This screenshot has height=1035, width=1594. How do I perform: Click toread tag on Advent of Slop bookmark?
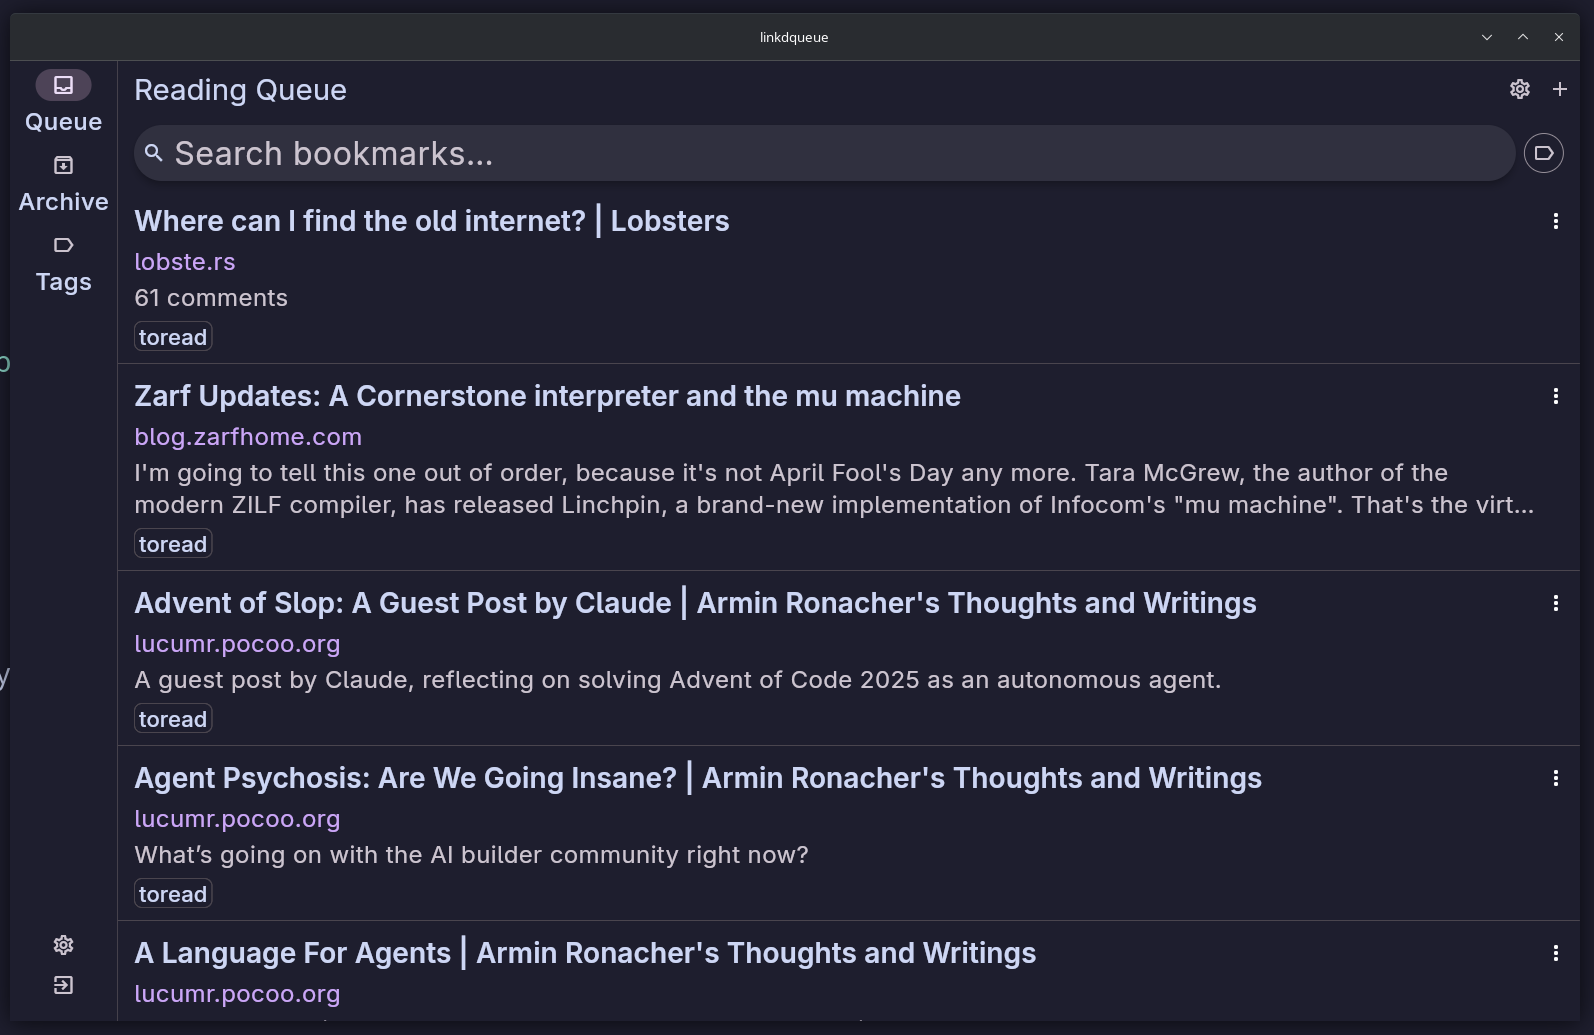pyautogui.click(x=173, y=719)
